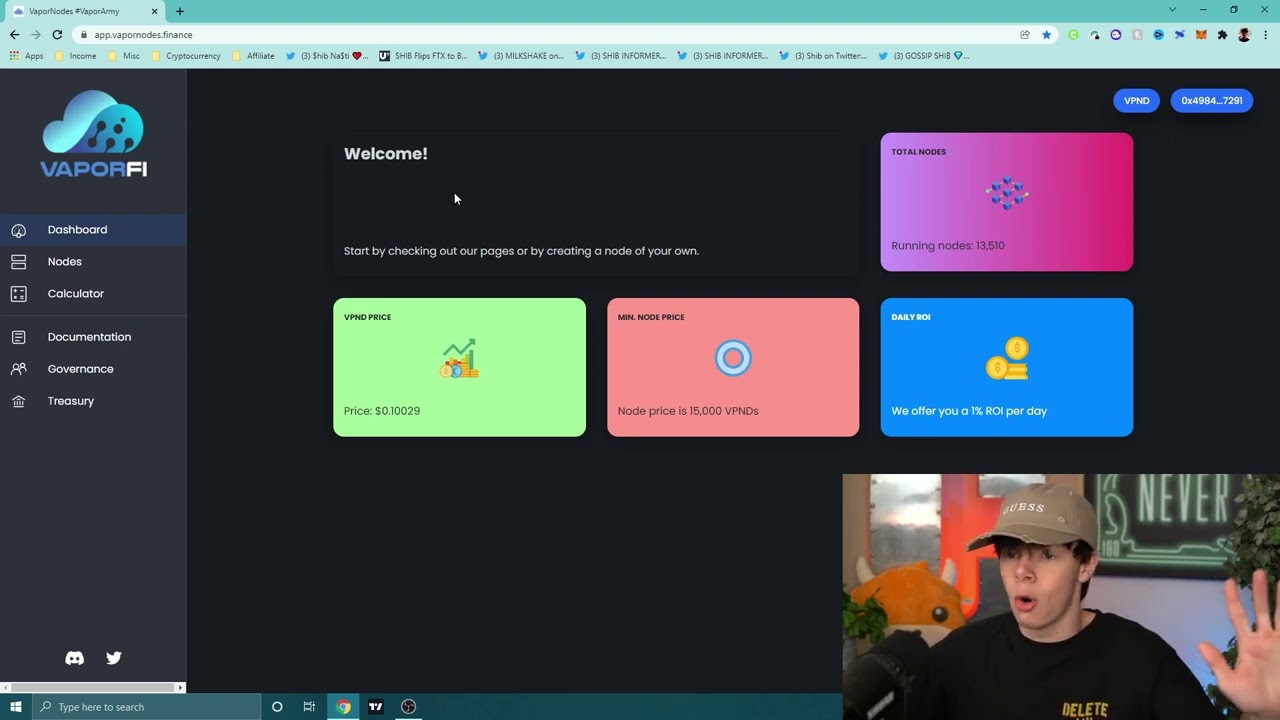Open the Discord icon in sidebar
This screenshot has height=720, width=1280.
click(74, 658)
